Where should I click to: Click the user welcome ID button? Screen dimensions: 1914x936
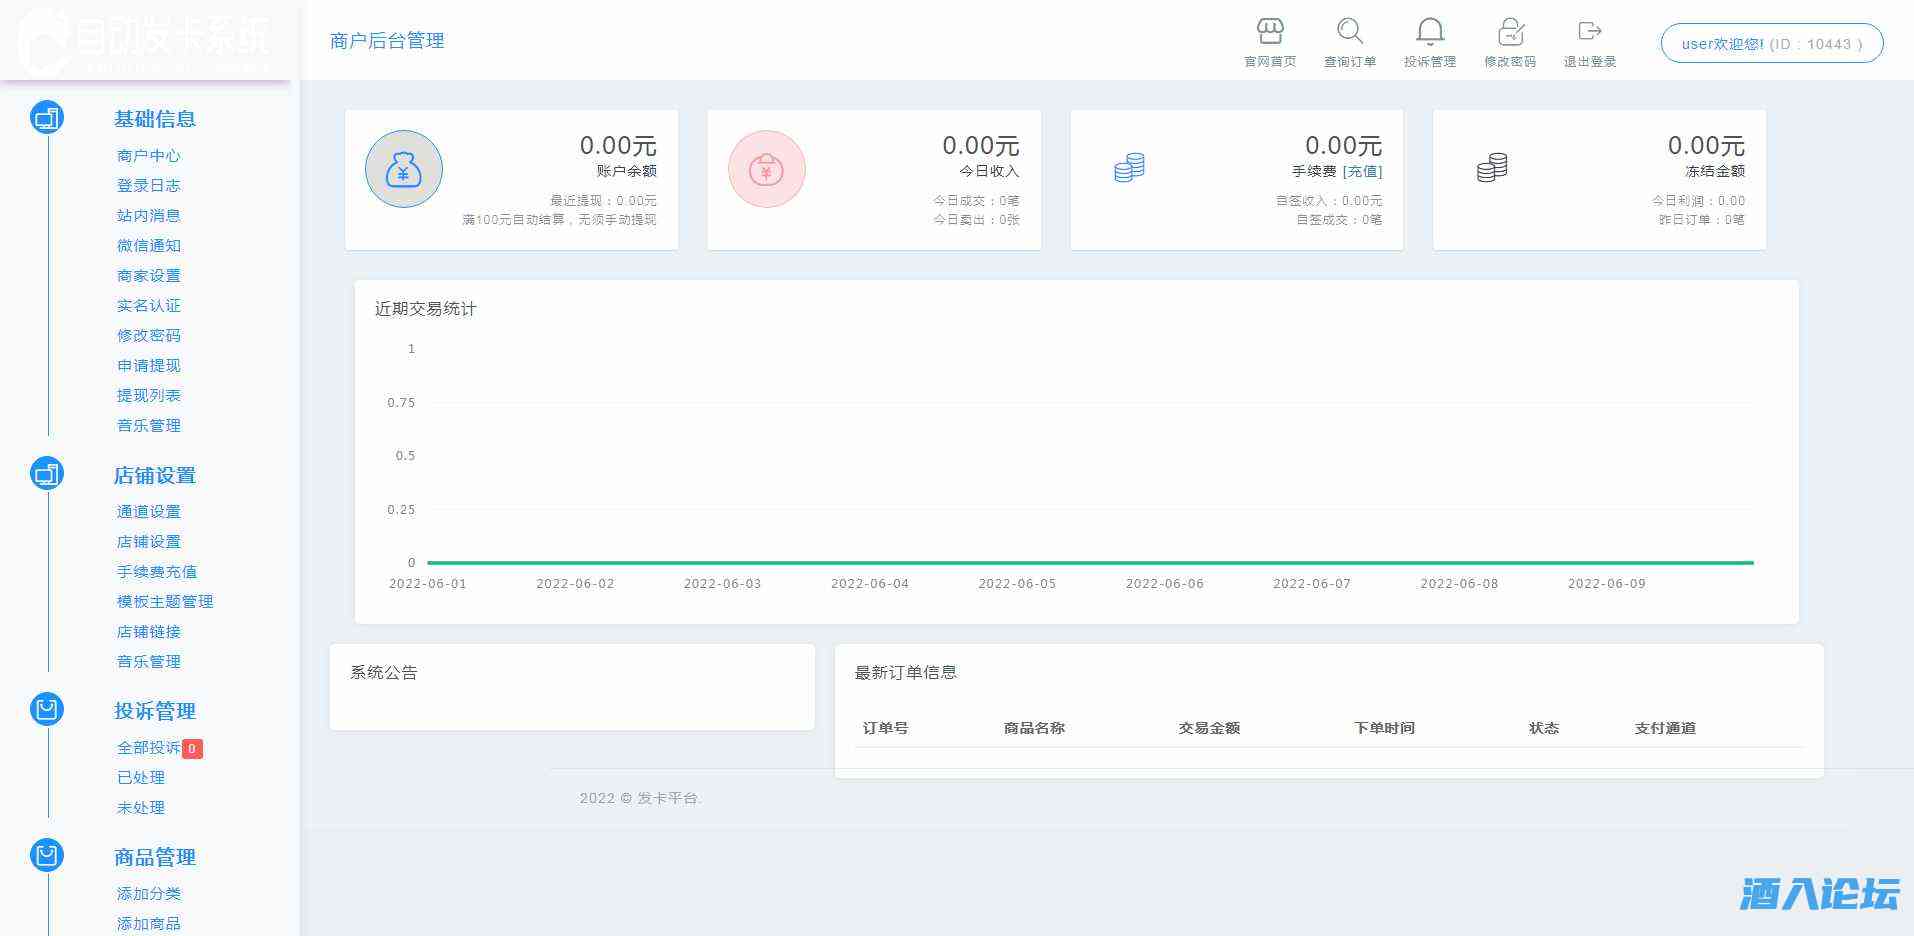click(x=1771, y=44)
